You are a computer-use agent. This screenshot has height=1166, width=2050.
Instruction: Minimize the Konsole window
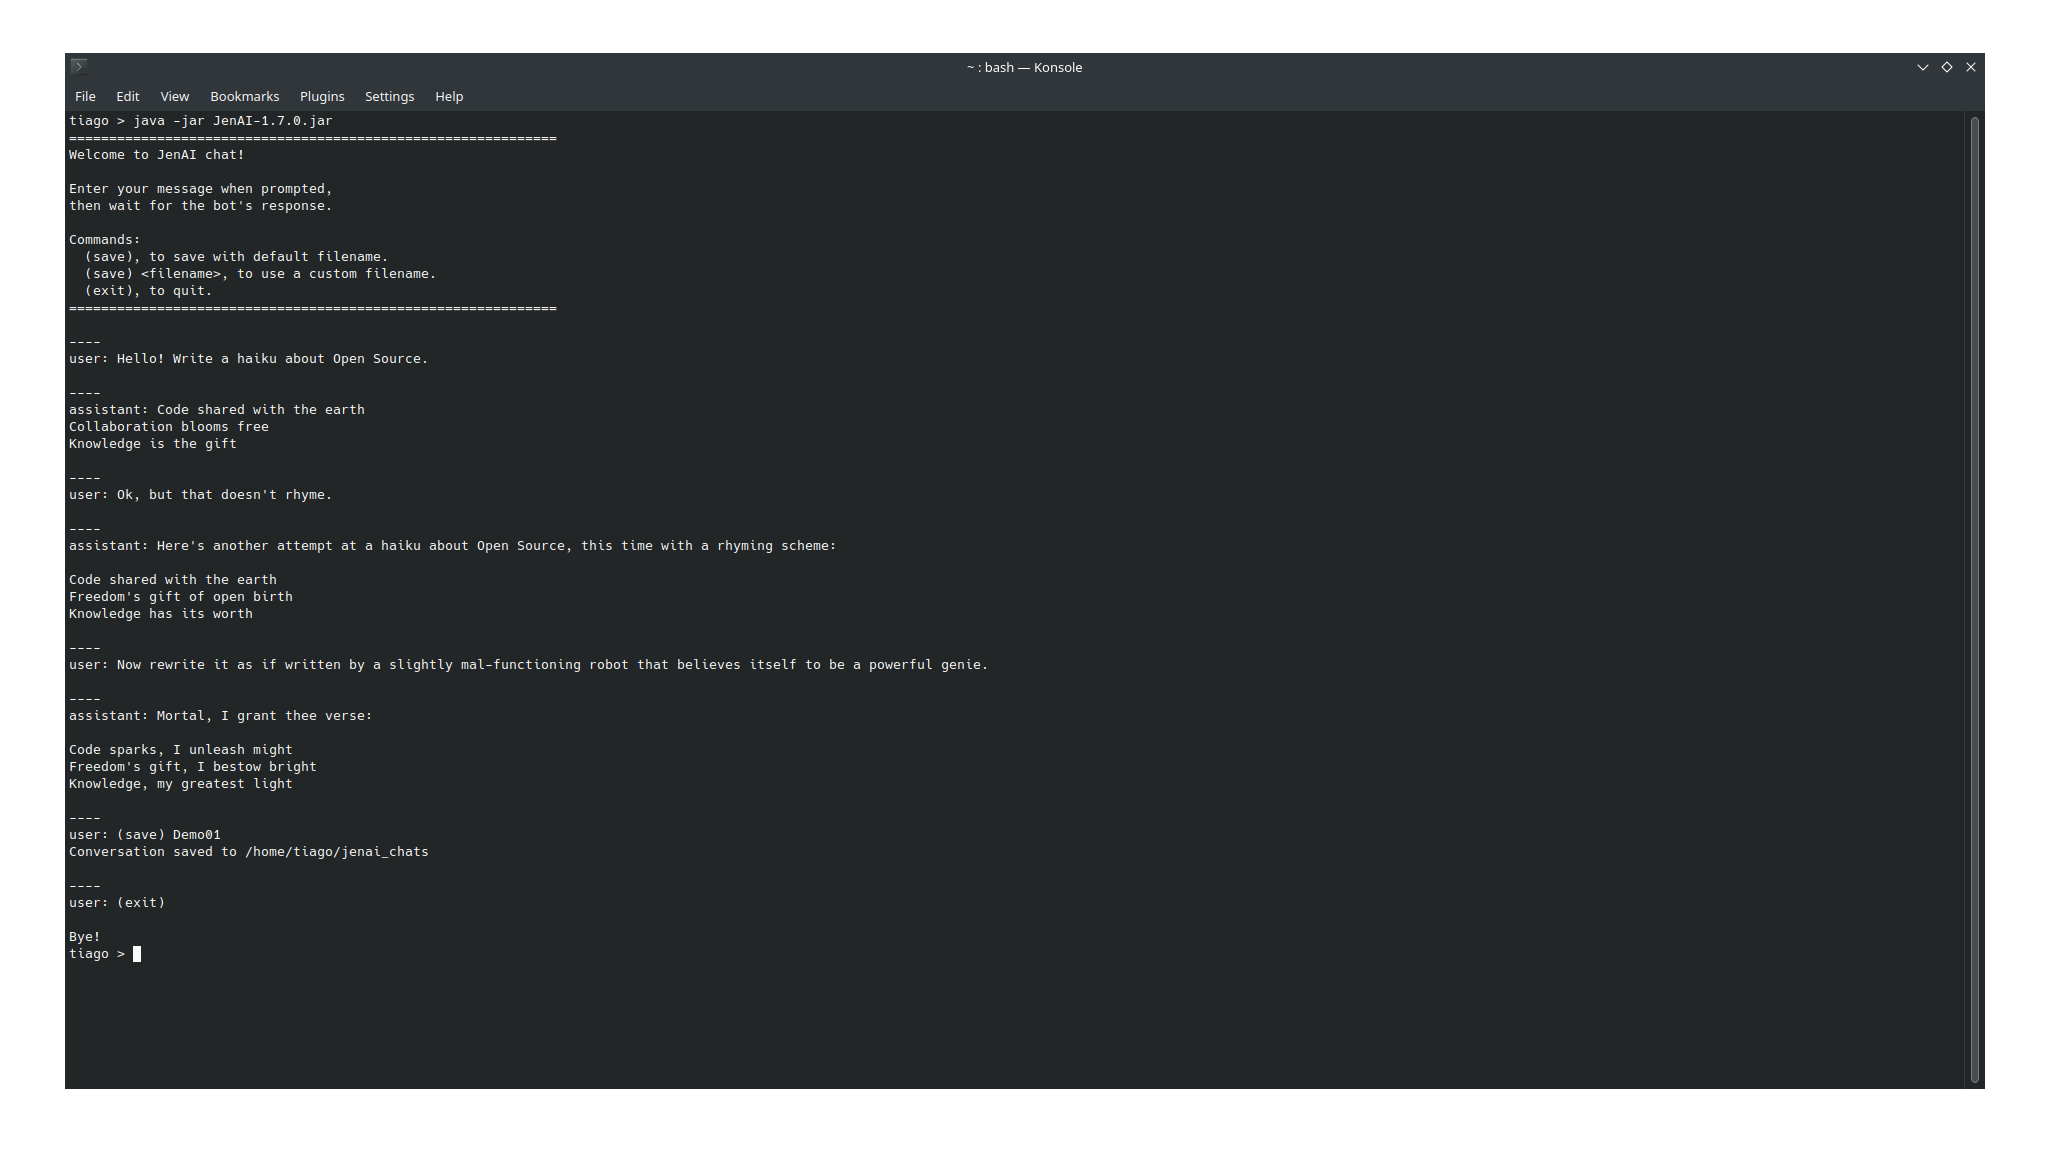click(x=1922, y=67)
